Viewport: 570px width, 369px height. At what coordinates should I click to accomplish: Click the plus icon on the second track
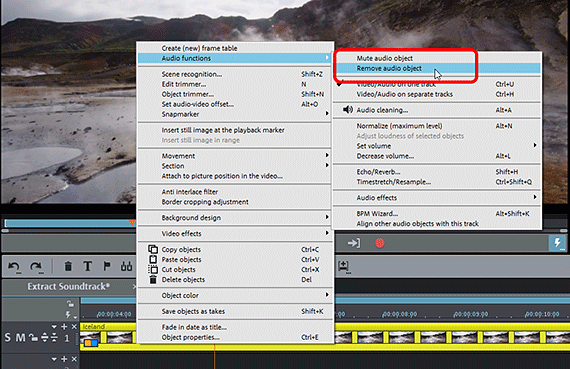point(64,359)
